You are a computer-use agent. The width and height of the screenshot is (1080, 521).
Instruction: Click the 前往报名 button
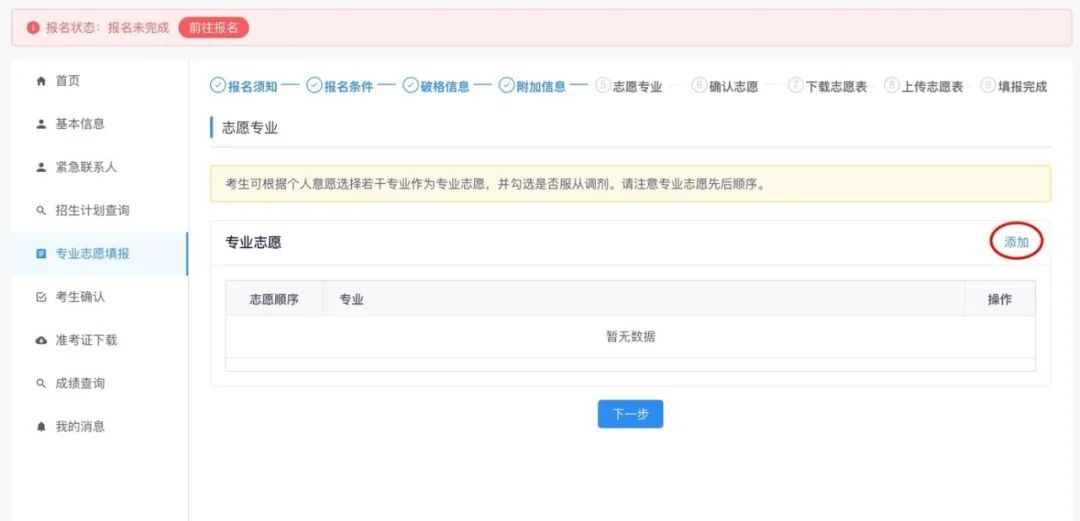coord(214,28)
